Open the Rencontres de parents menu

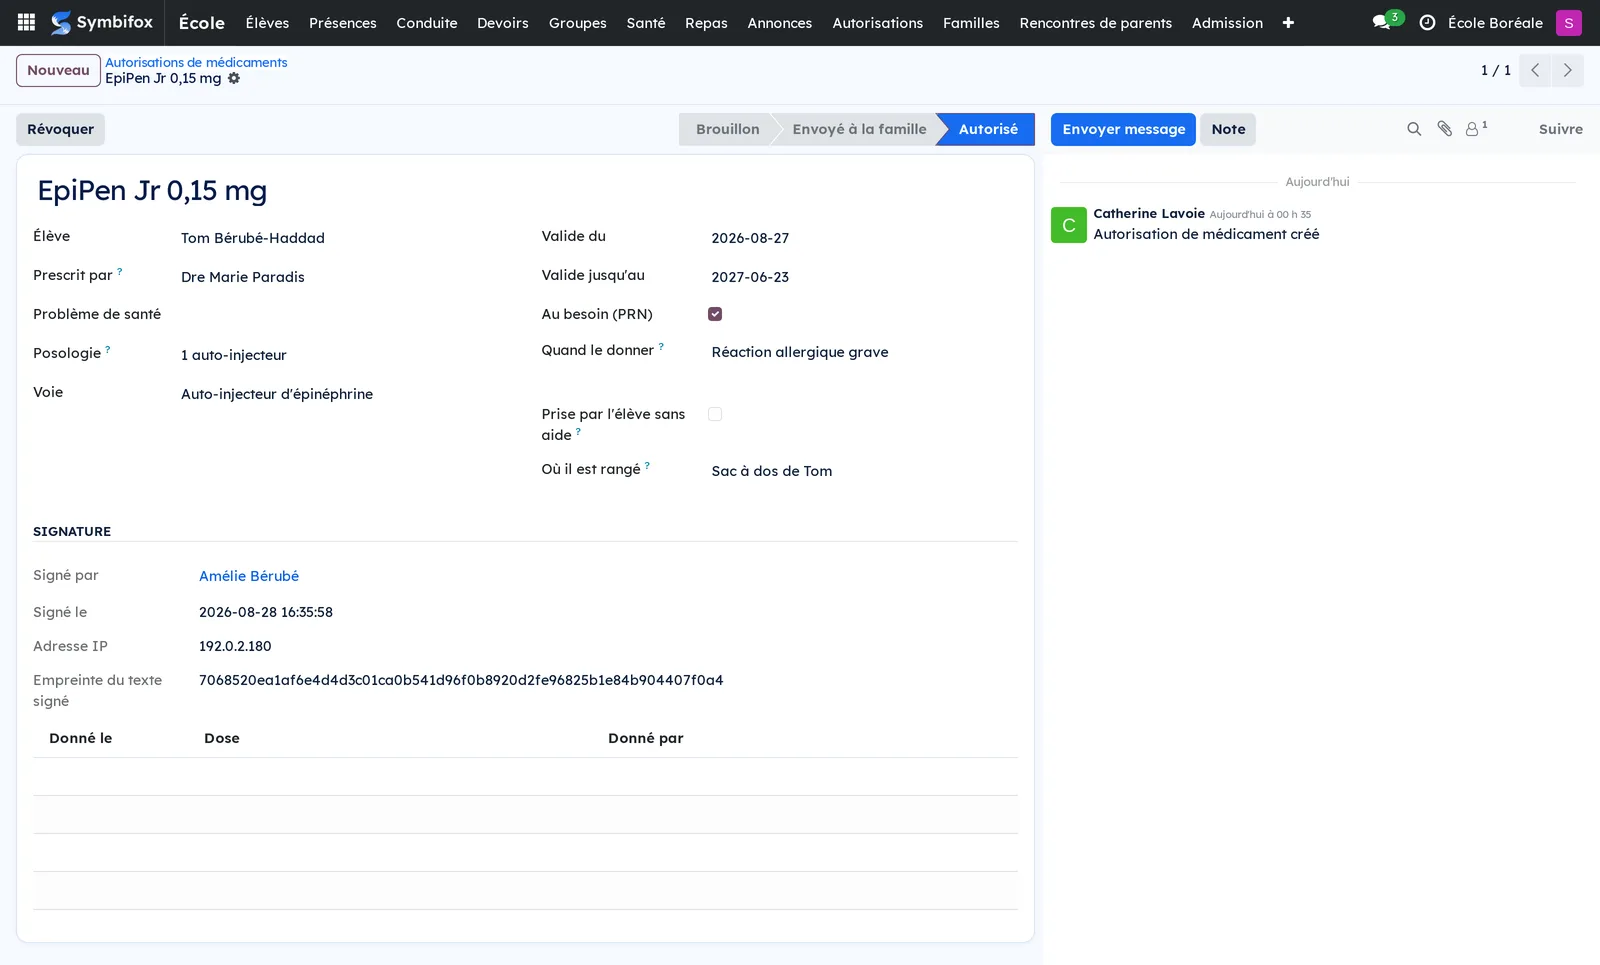tap(1095, 22)
